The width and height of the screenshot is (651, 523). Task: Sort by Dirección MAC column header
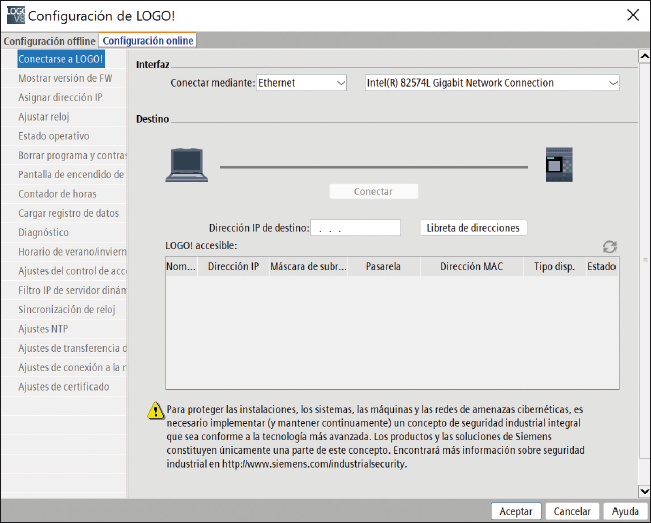coord(472,267)
